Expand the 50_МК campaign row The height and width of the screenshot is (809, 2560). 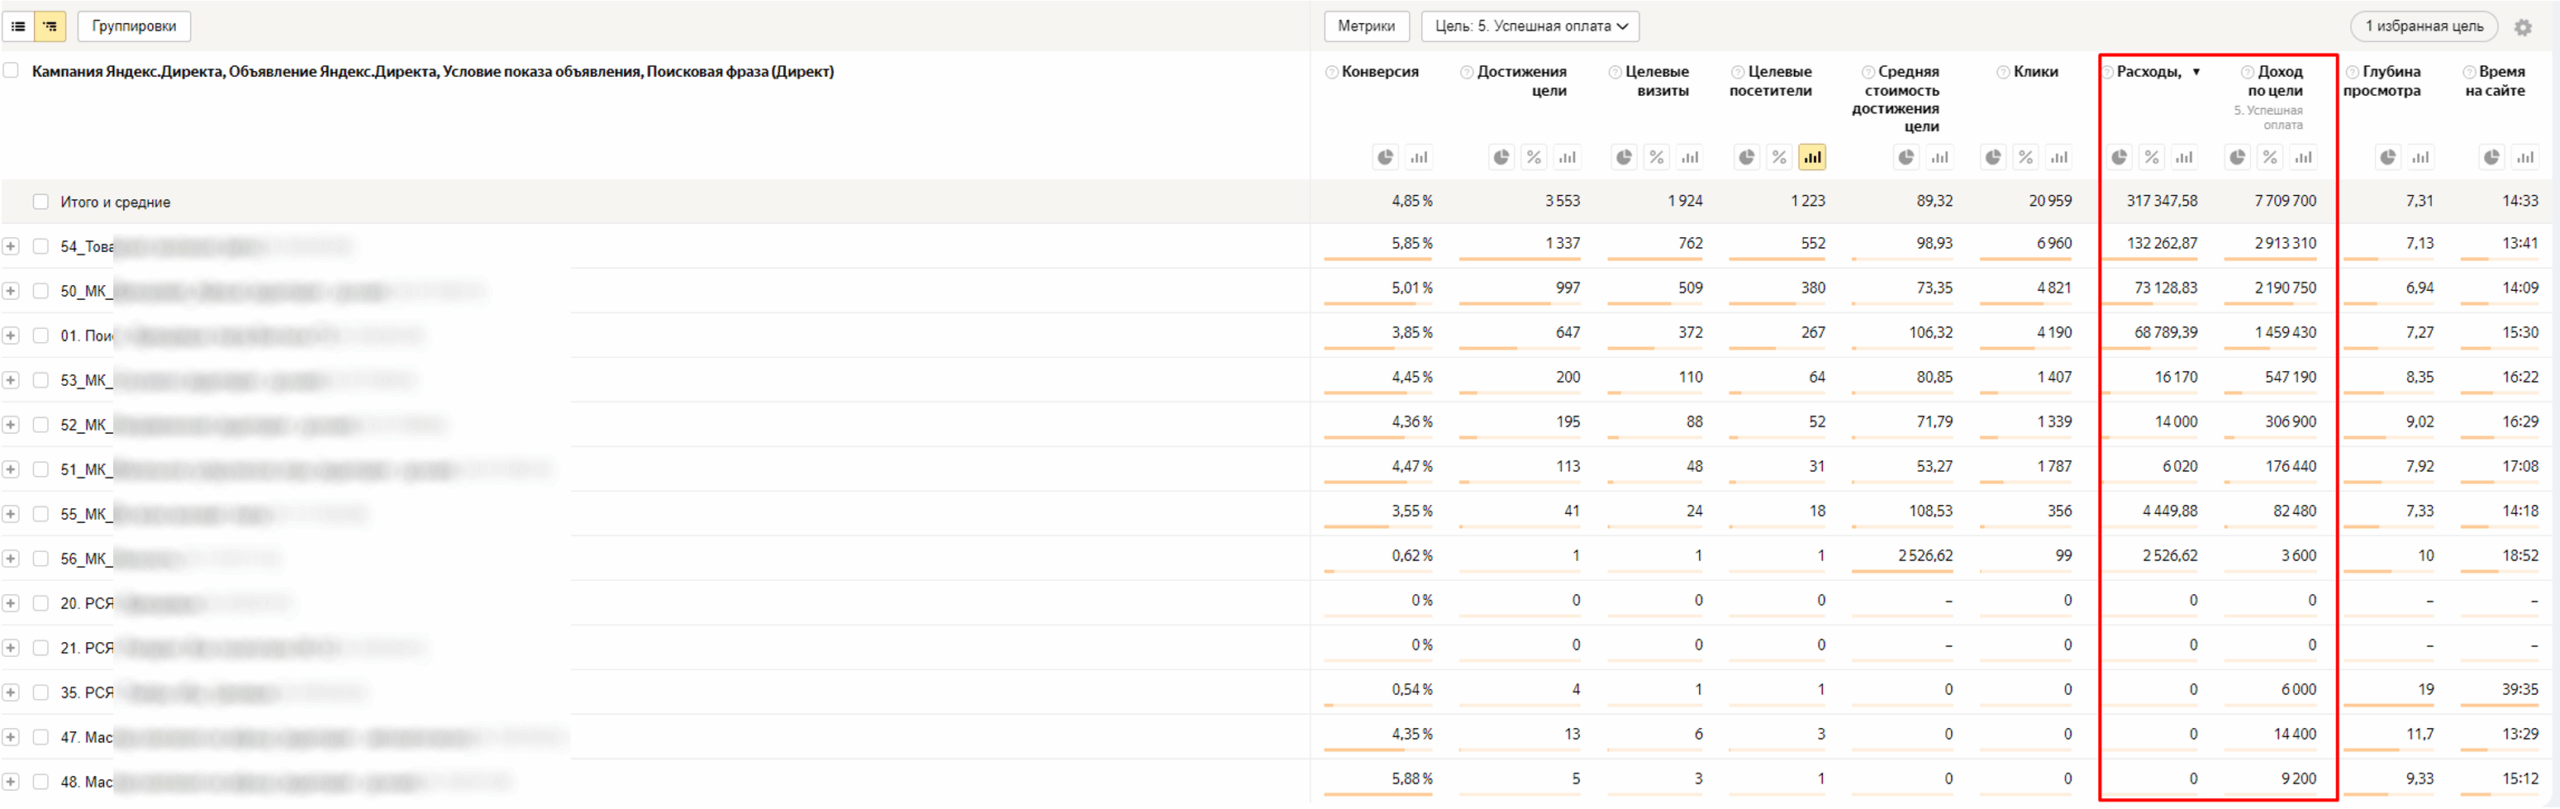pyautogui.click(x=11, y=291)
